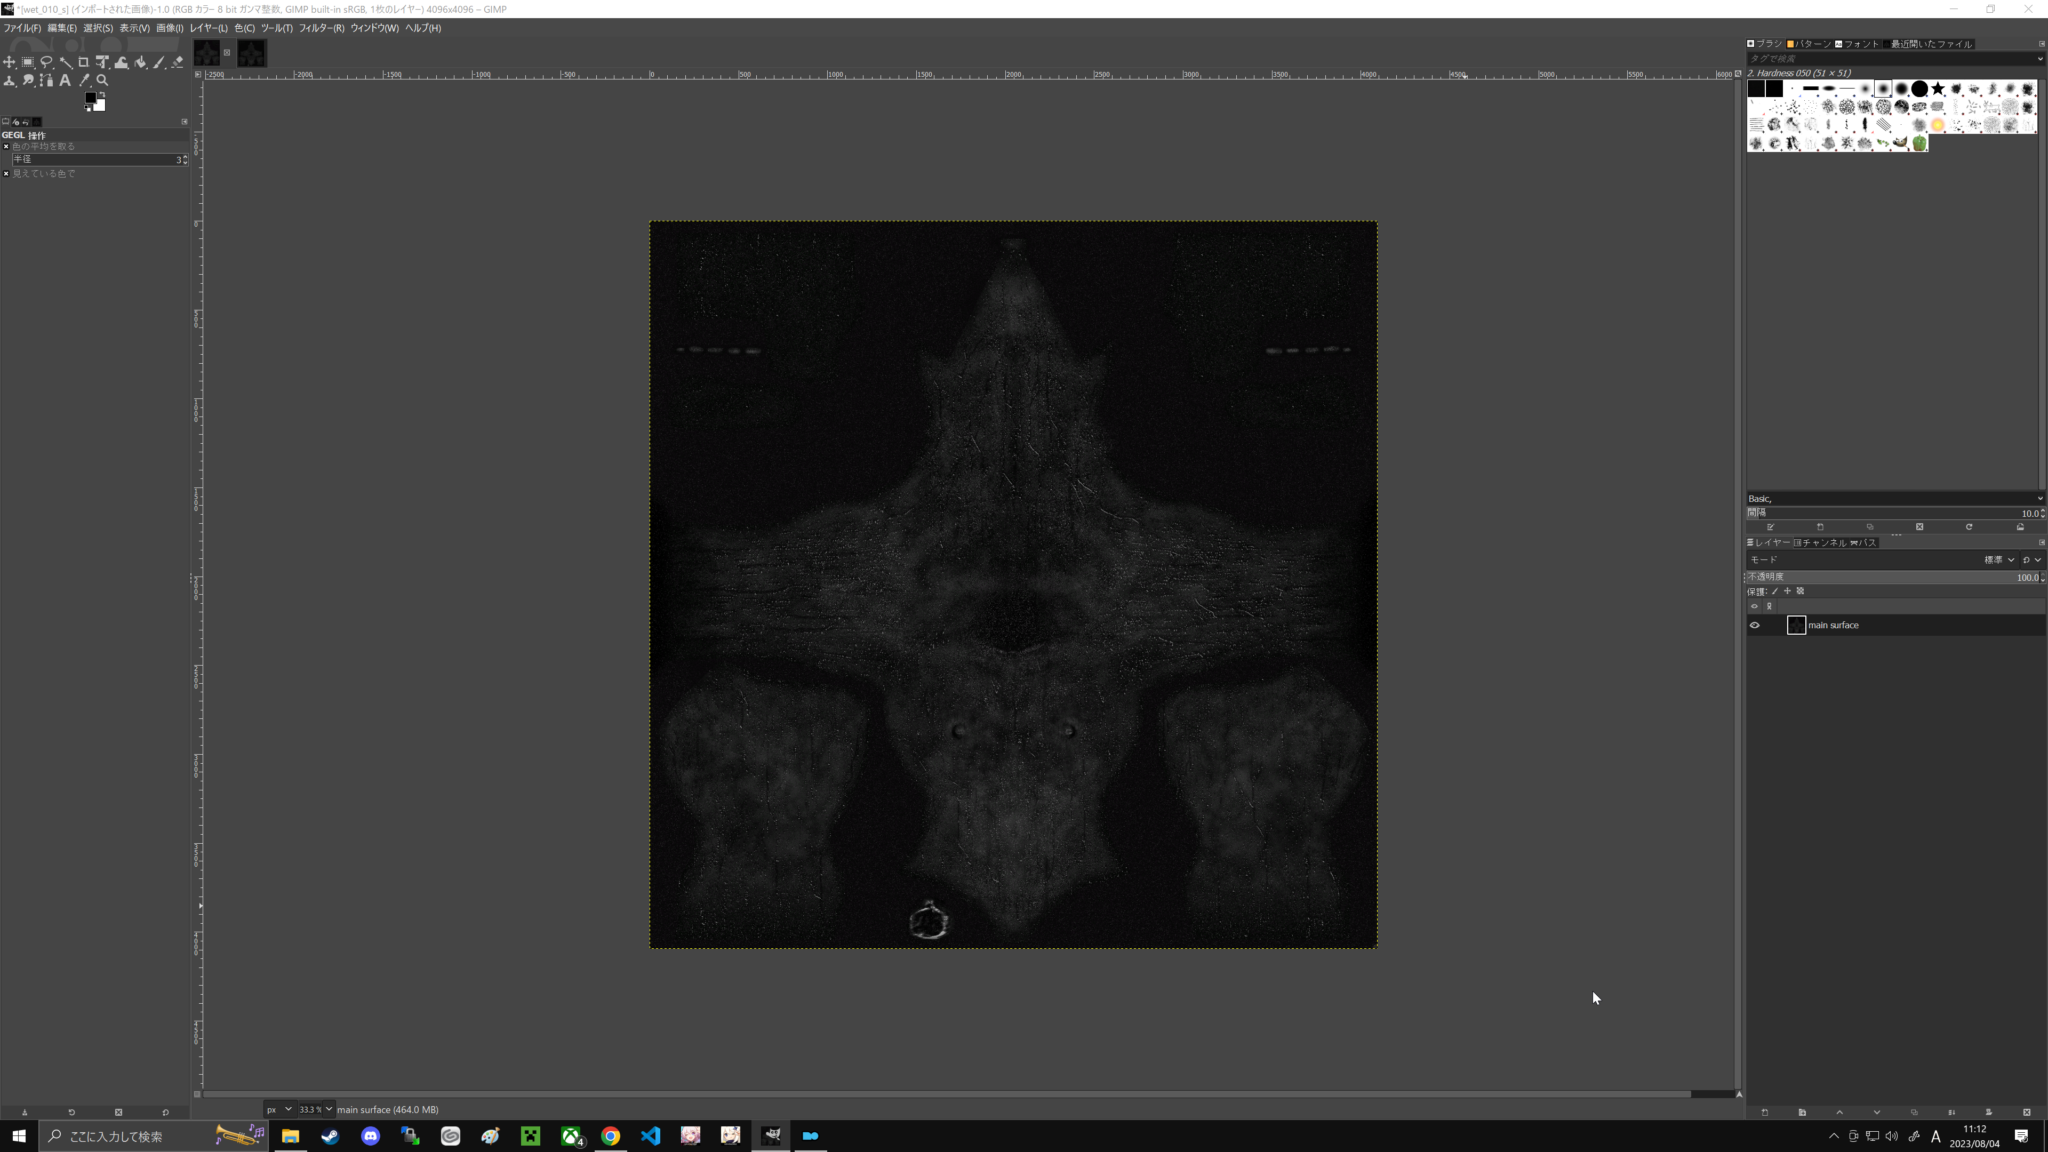Select the Fuzzy Select wand tool
The height and width of the screenshot is (1152, 2048).
point(65,62)
